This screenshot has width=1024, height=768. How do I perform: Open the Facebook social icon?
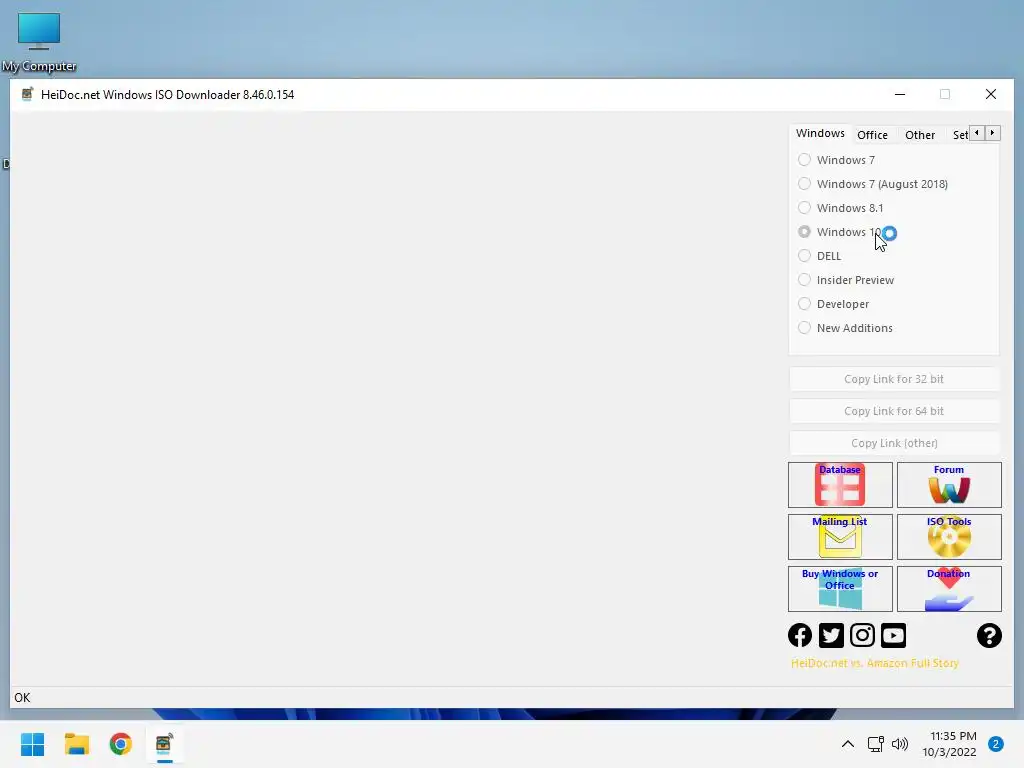click(800, 635)
